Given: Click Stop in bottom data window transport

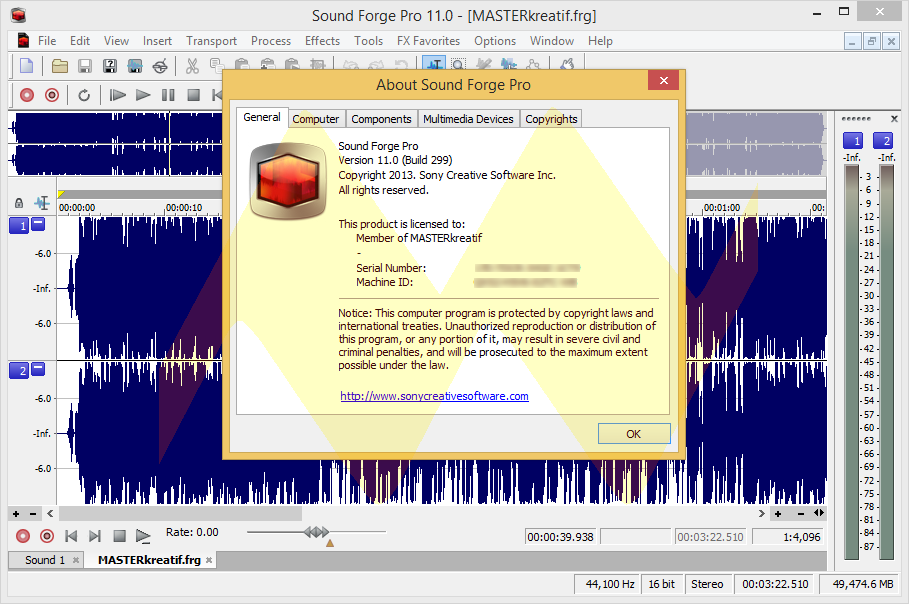Looking at the screenshot, I should pyautogui.click(x=119, y=536).
